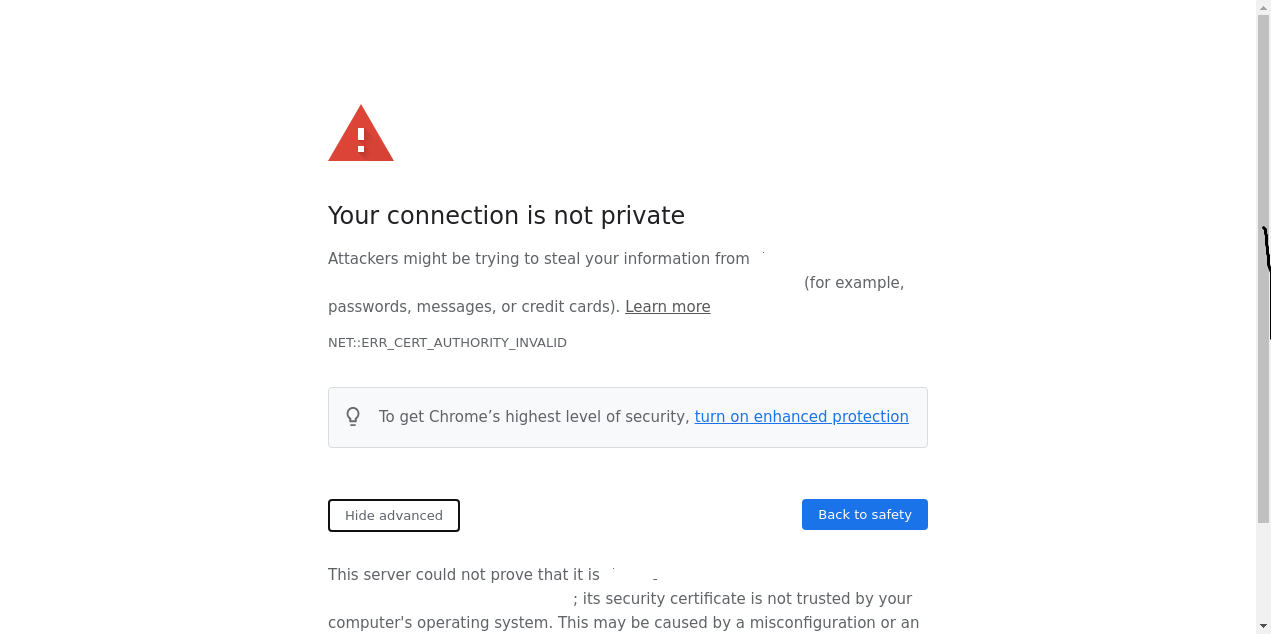This screenshot has height=634, width=1271.
Task: Click the underline under Learn more
Action: point(667,315)
